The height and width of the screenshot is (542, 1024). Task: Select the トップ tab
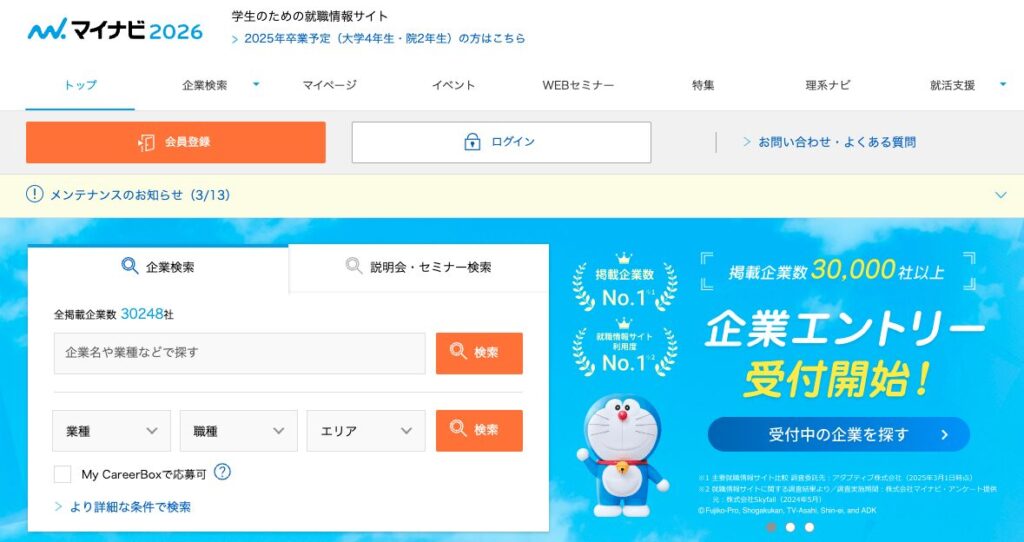pos(80,85)
